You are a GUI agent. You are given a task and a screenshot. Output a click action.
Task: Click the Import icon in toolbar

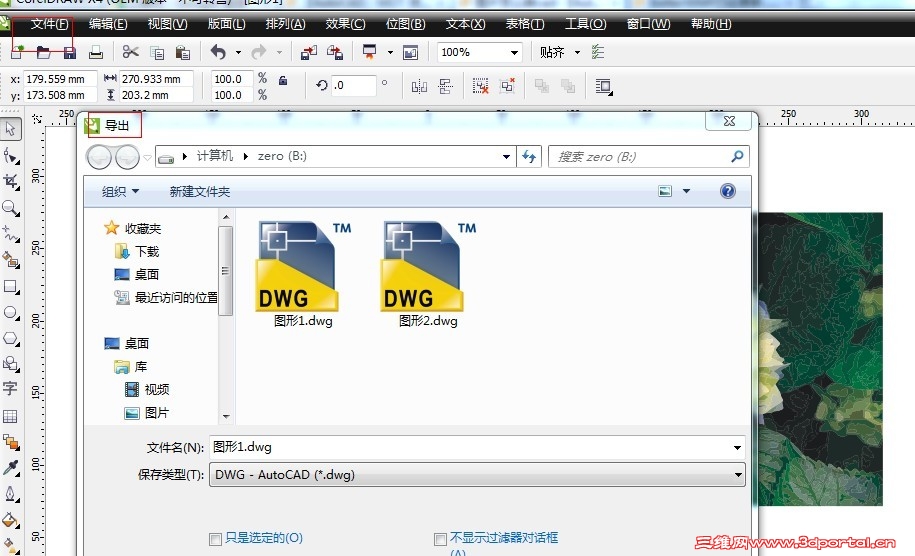pos(309,53)
